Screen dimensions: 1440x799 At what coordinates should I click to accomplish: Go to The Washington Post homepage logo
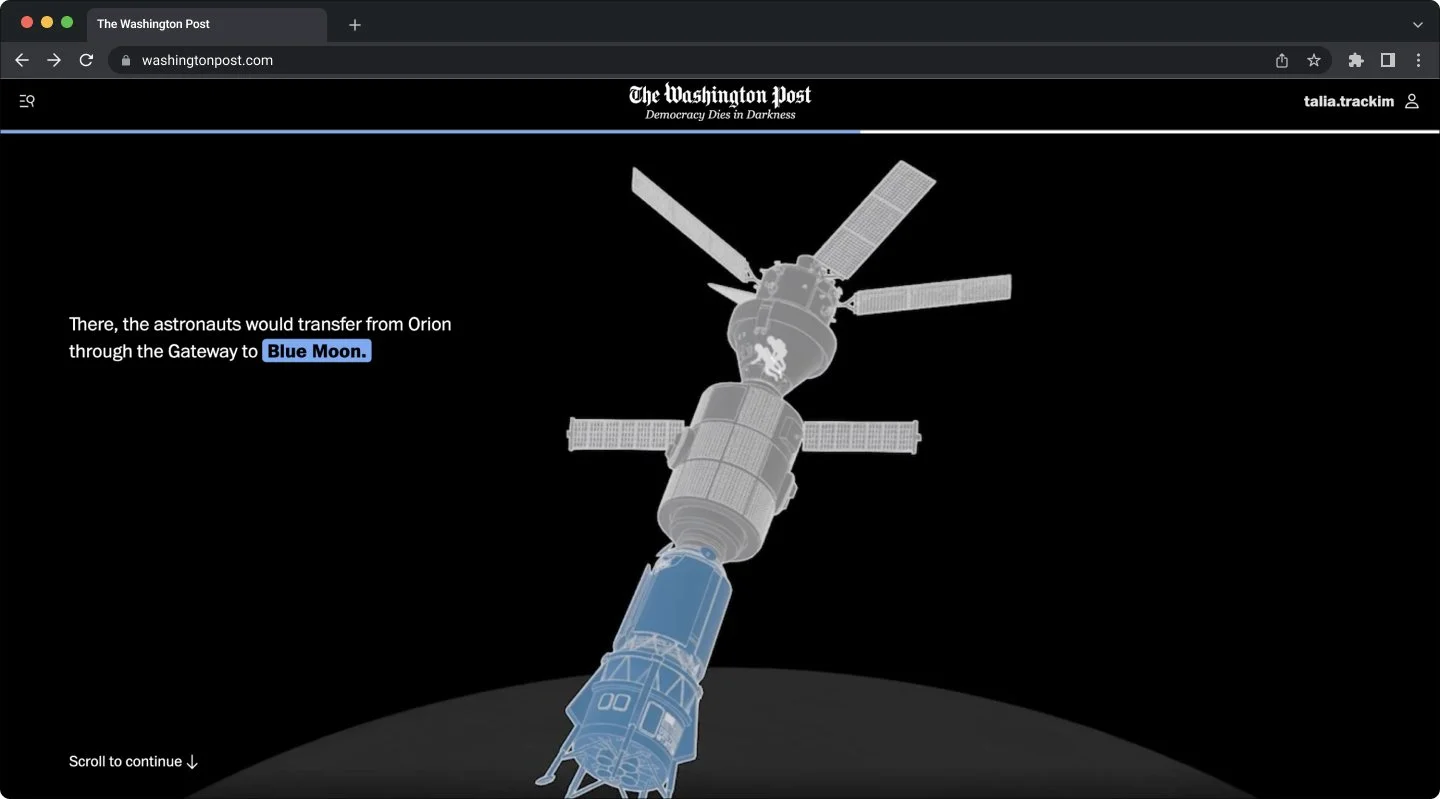(x=720, y=95)
